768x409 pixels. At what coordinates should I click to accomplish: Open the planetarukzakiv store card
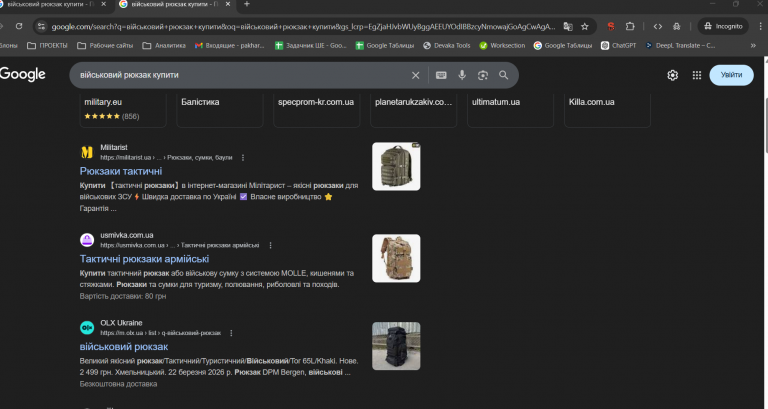click(x=414, y=110)
